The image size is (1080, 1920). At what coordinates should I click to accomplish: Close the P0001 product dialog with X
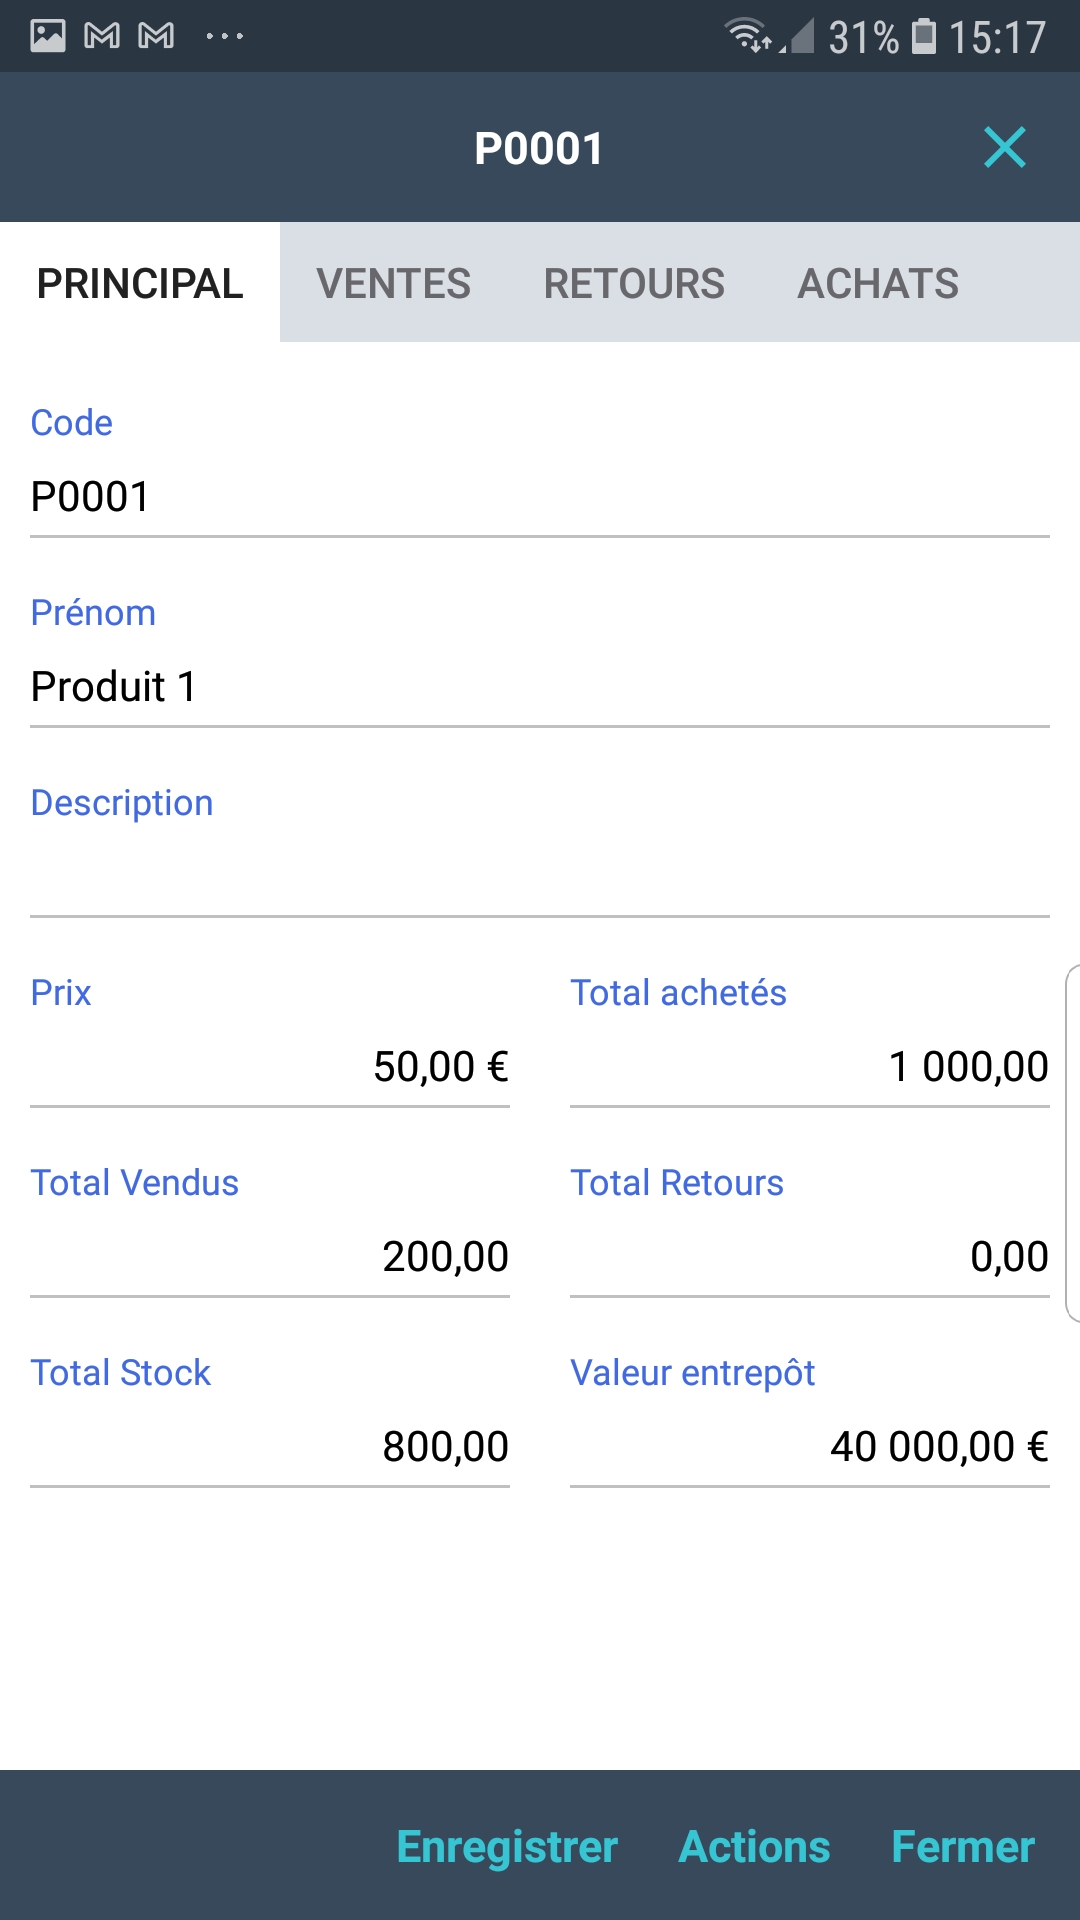pos(1004,148)
